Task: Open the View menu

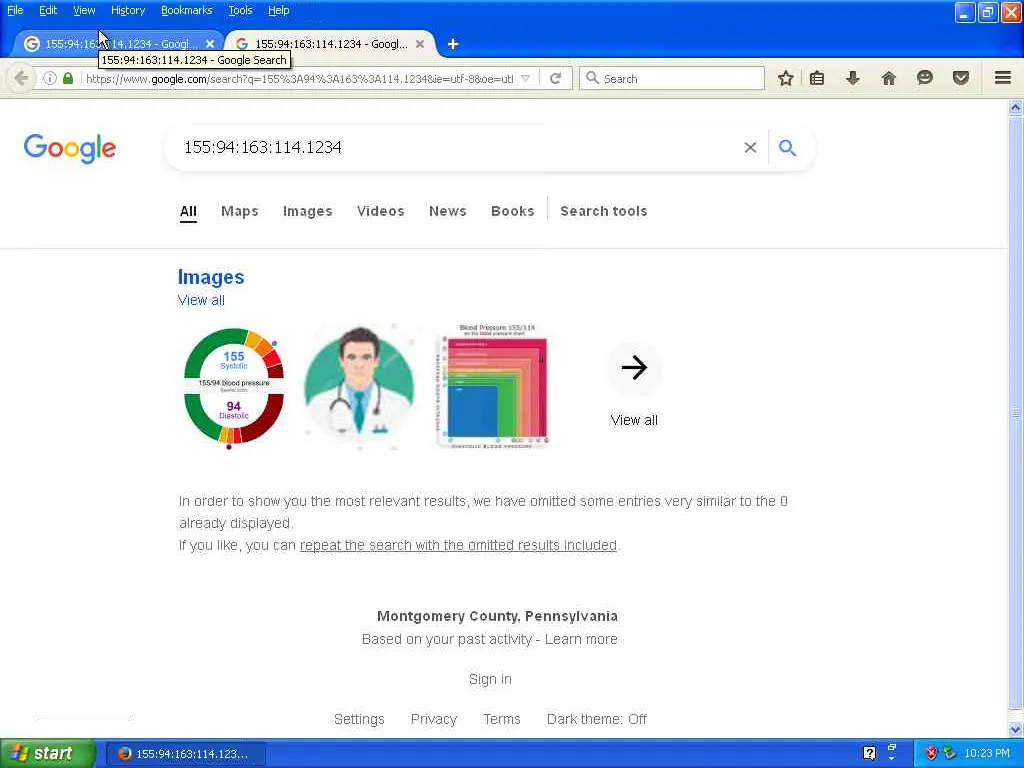Action: (x=84, y=10)
